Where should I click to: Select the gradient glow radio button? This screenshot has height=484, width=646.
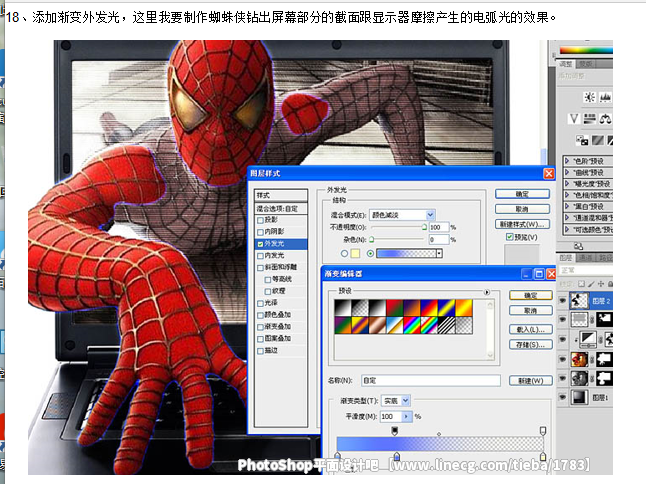(370, 253)
